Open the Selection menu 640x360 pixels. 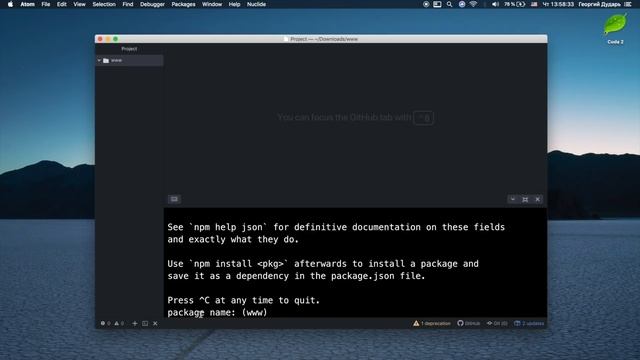(104, 4)
